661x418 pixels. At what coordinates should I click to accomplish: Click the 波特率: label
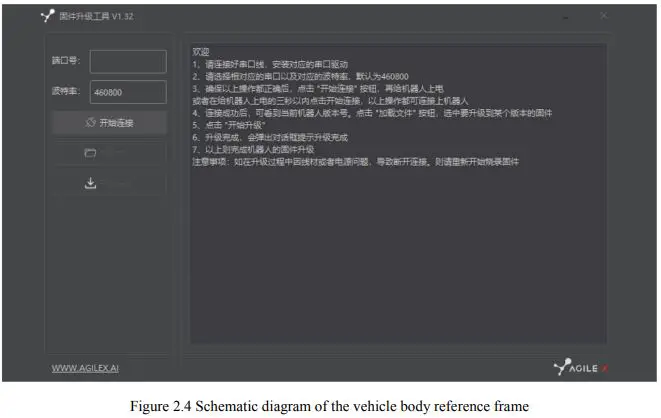(65, 91)
